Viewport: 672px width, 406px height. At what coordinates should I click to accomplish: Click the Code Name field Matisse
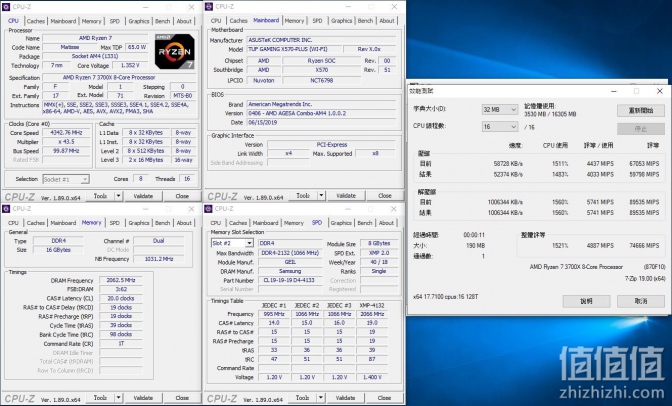[x=69, y=47]
